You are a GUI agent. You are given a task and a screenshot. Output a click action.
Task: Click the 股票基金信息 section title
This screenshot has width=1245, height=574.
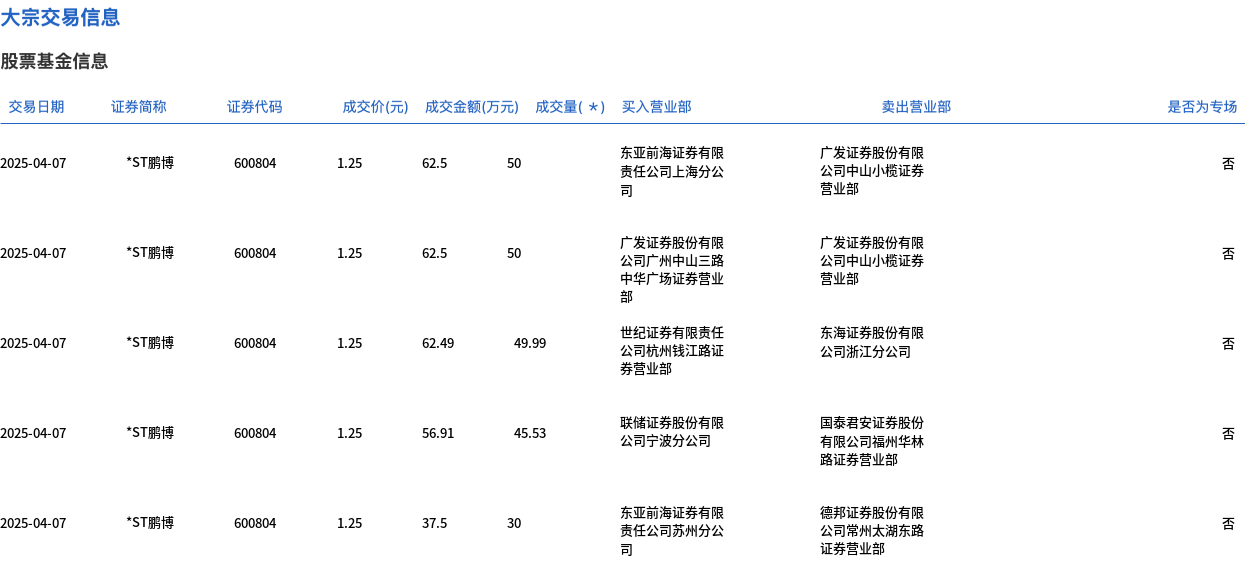coord(54,61)
